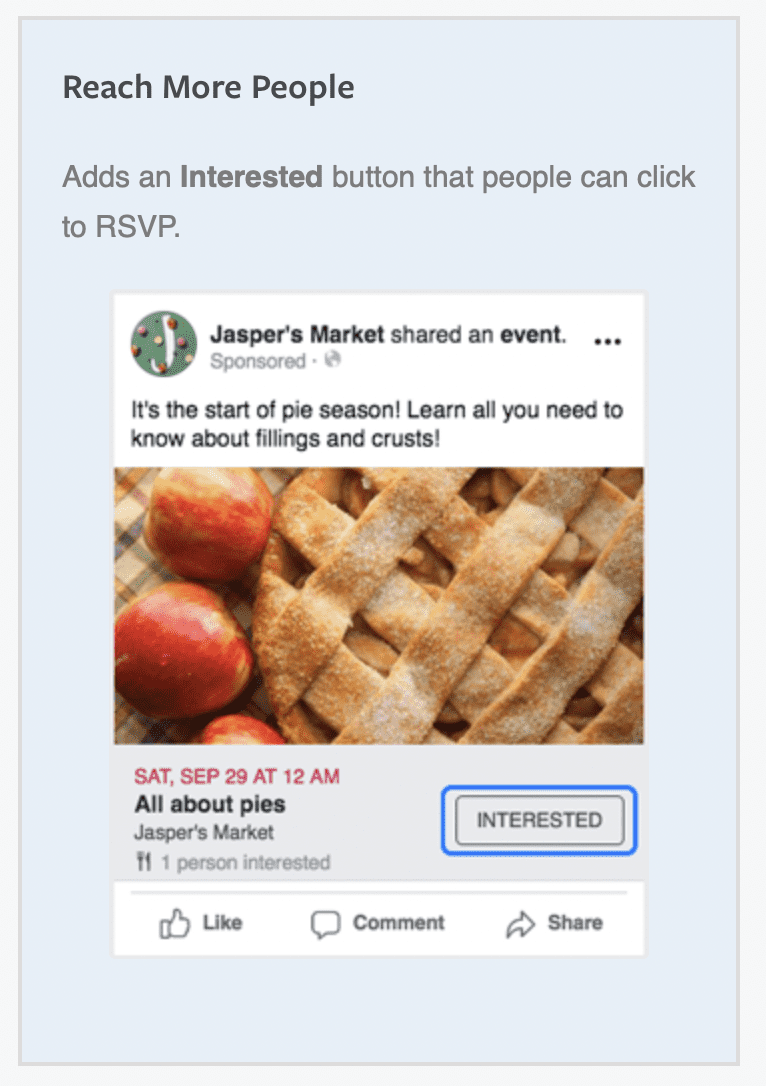The height and width of the screenshot is (1086, 766).
Task: Click the "All about pies" event title
Action: point(209,804)
